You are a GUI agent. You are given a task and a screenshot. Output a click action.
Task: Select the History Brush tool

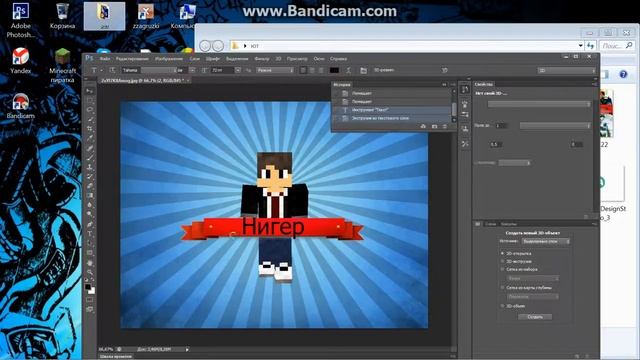89,176
